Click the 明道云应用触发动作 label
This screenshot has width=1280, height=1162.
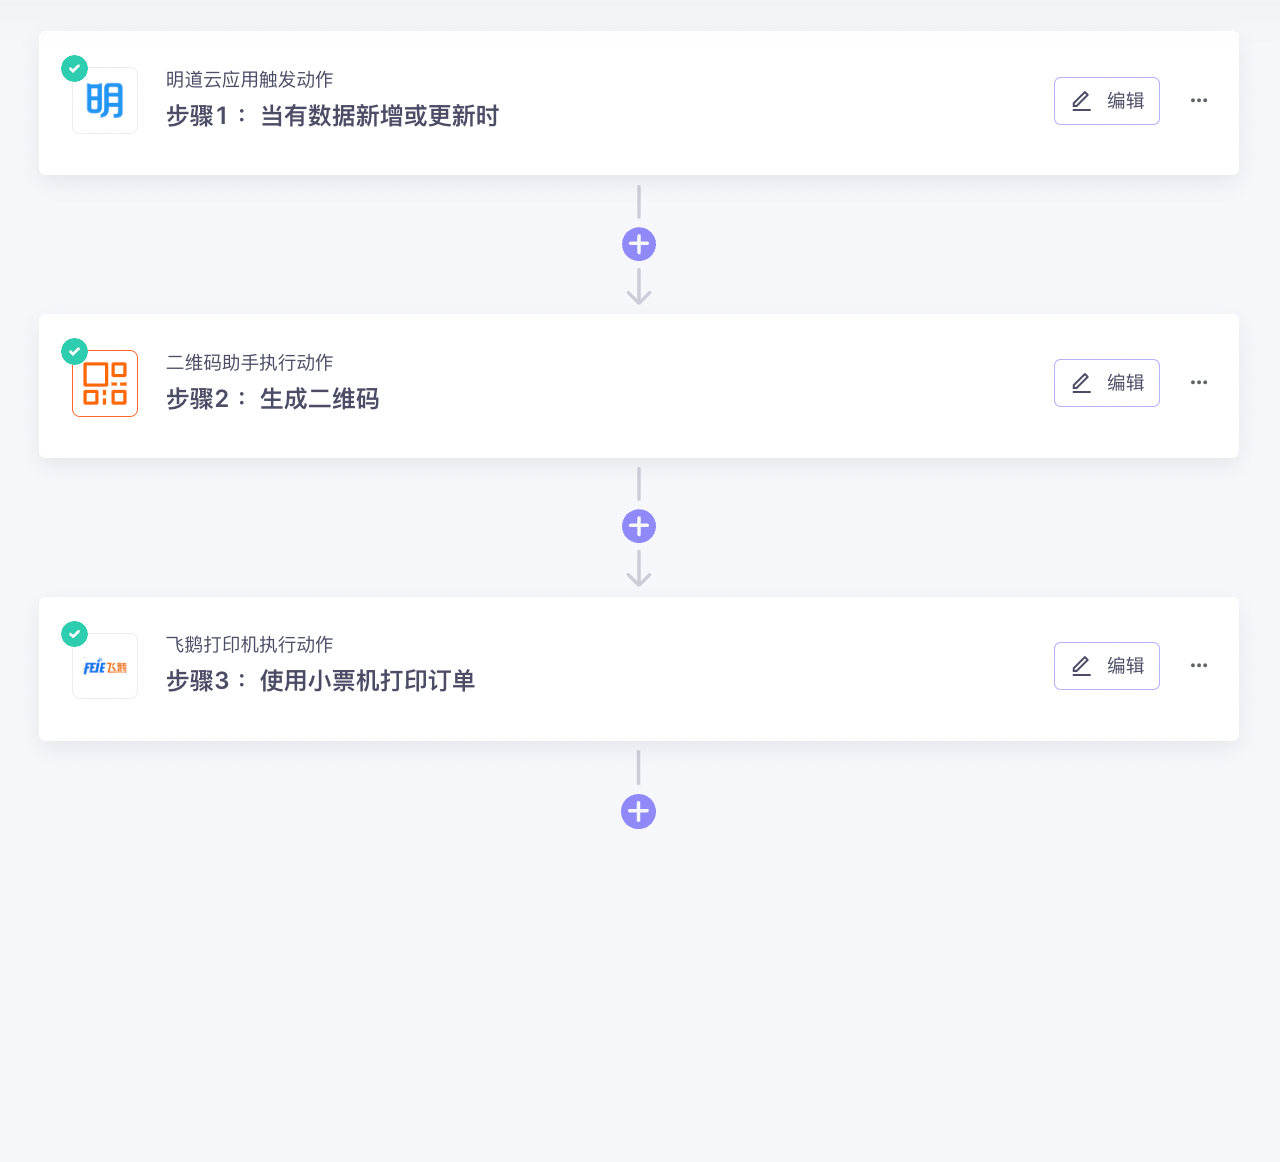(x=250, y=80)
